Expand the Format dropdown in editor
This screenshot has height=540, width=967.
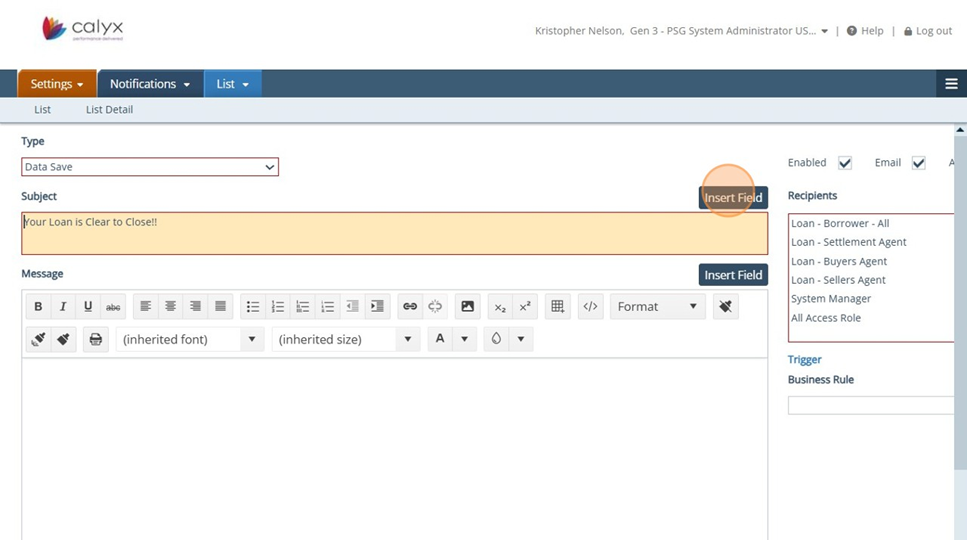tap(657, 307)
